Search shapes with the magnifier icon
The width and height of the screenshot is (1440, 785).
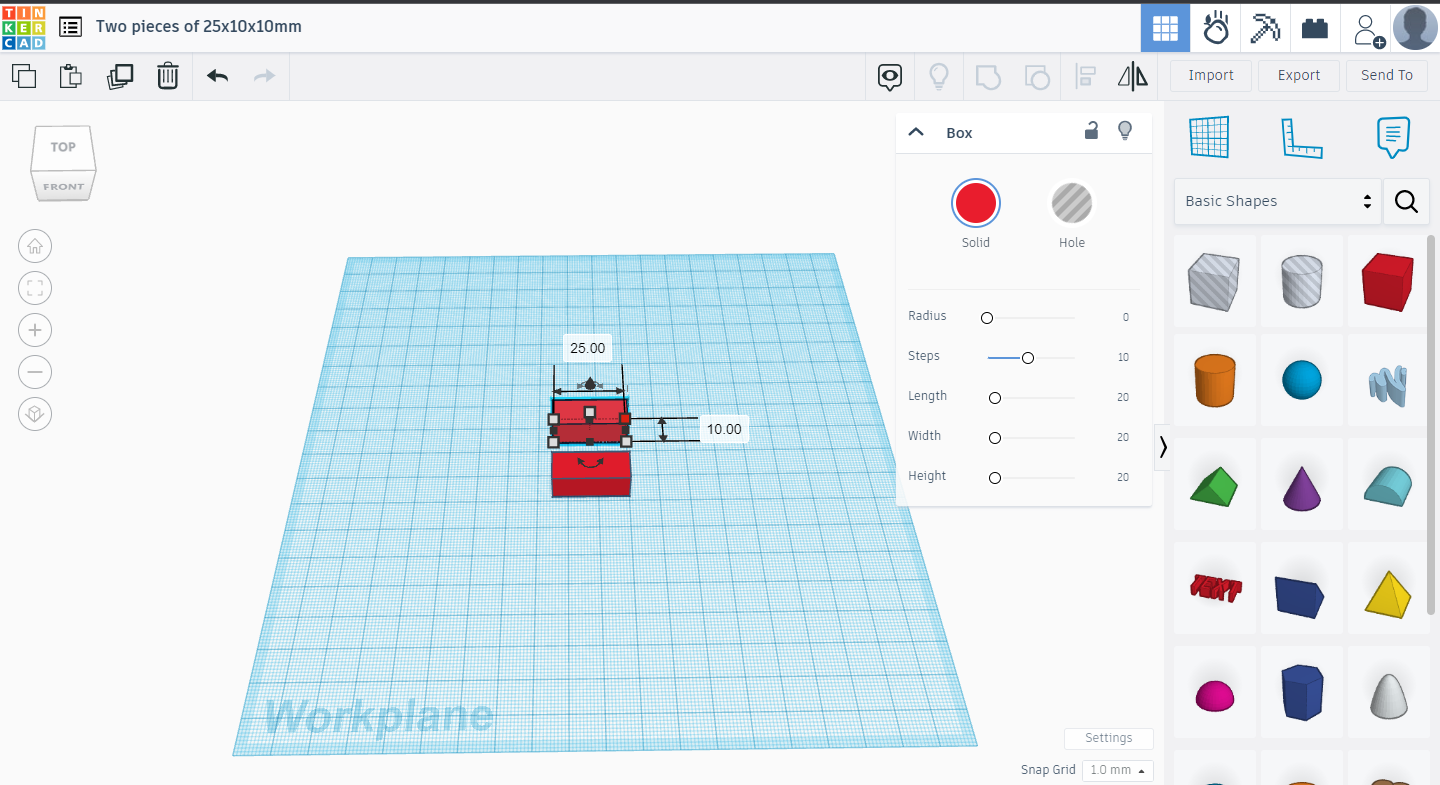point(1406,202)
